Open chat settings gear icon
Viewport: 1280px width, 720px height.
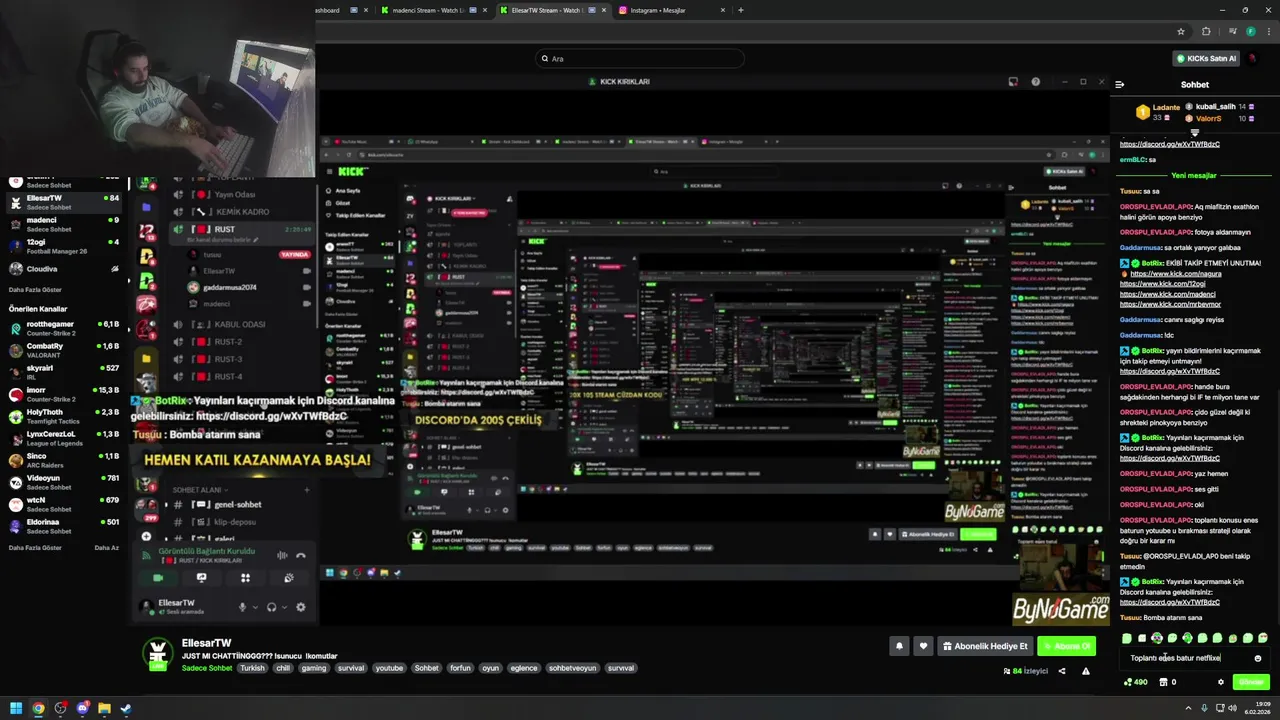[1220, 682]
